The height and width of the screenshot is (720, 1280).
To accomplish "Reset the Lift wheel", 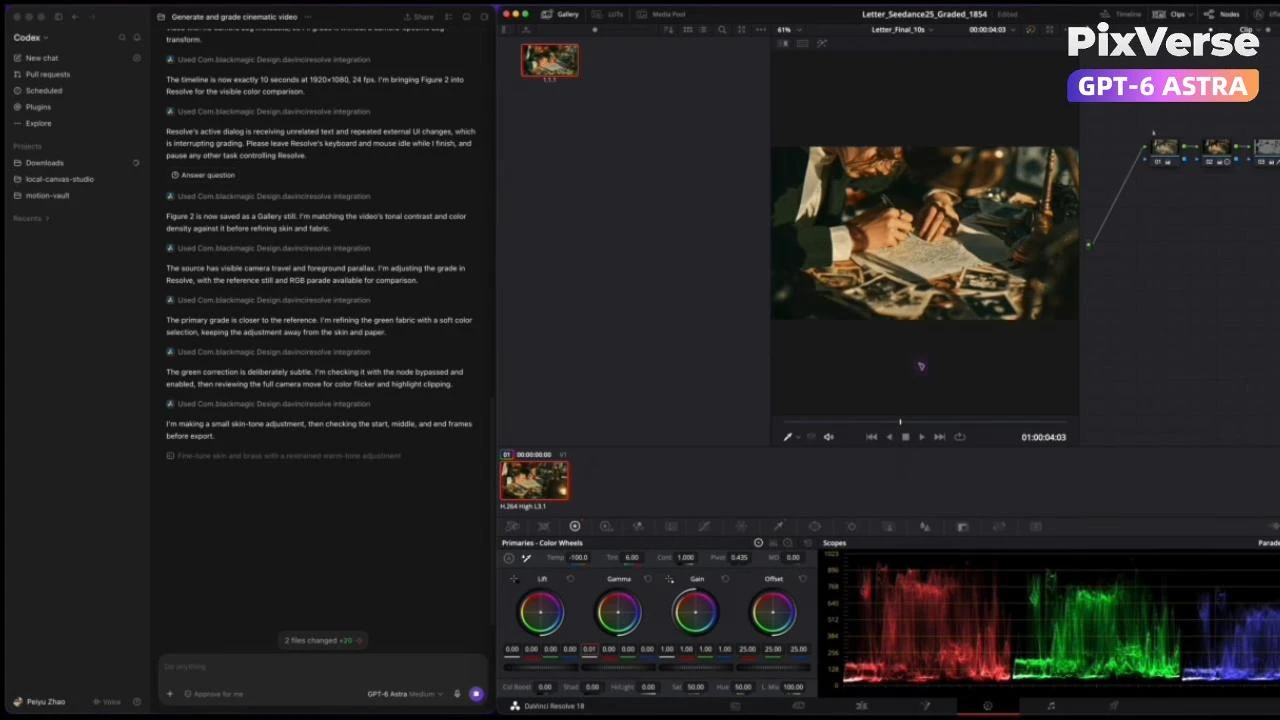I will [x=570, y=579].
